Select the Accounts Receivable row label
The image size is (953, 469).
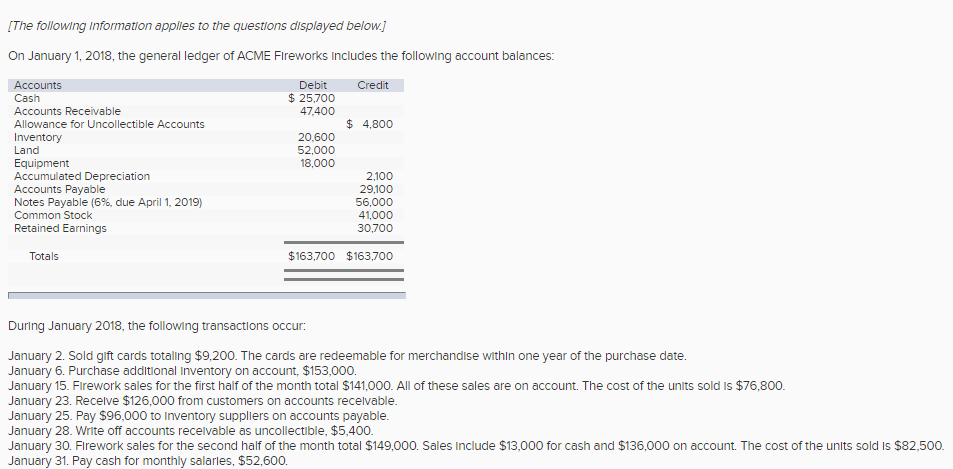tap(67, 111)
